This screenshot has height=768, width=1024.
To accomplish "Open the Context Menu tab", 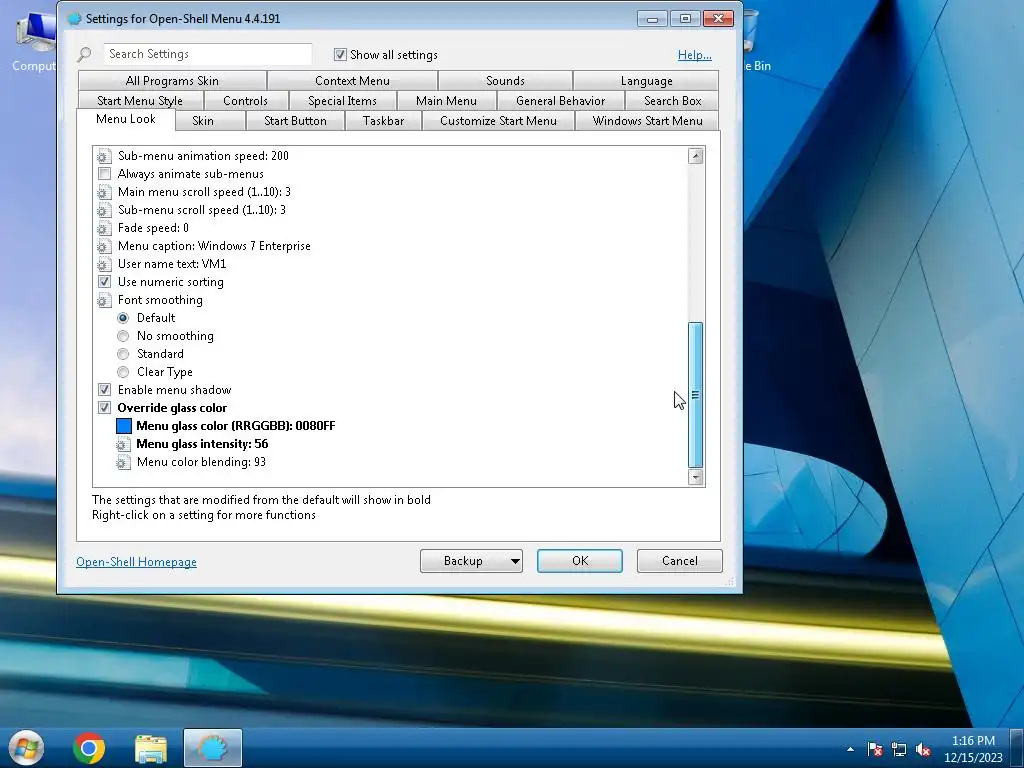I will pos(353,81).
